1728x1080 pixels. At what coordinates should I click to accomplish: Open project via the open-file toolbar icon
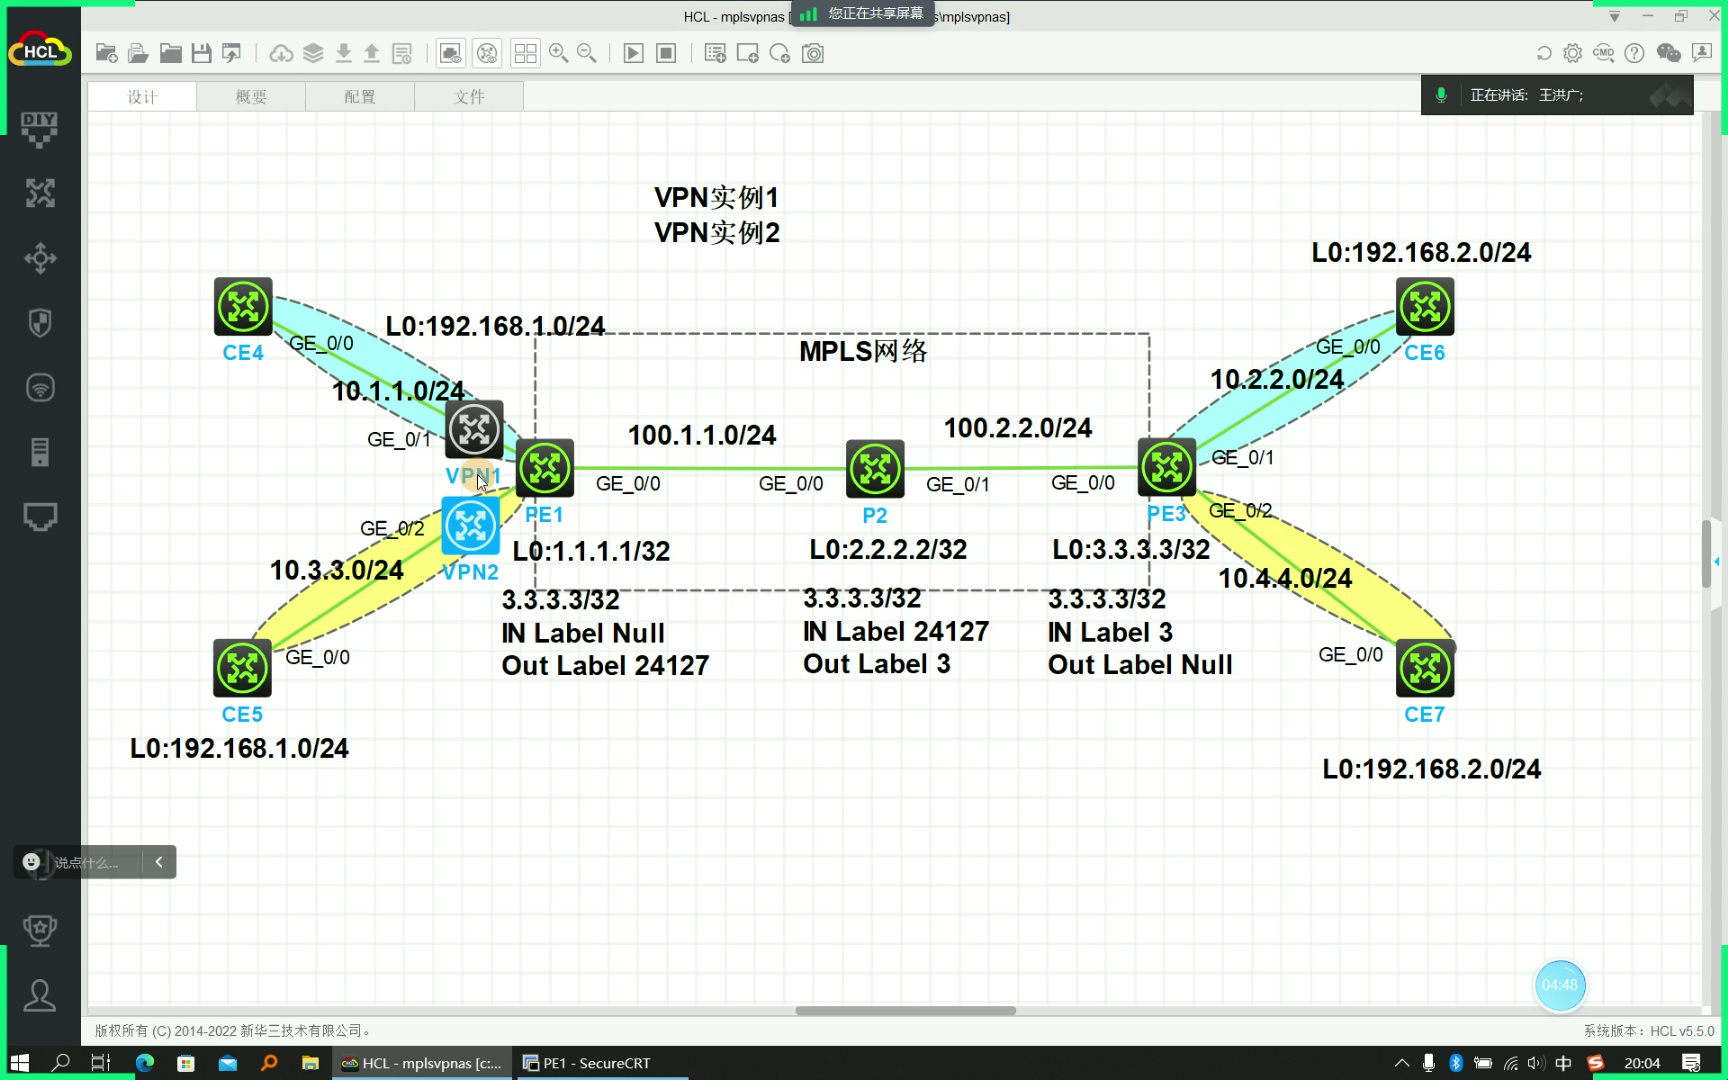pyautogui.click(x=138, y=53)
